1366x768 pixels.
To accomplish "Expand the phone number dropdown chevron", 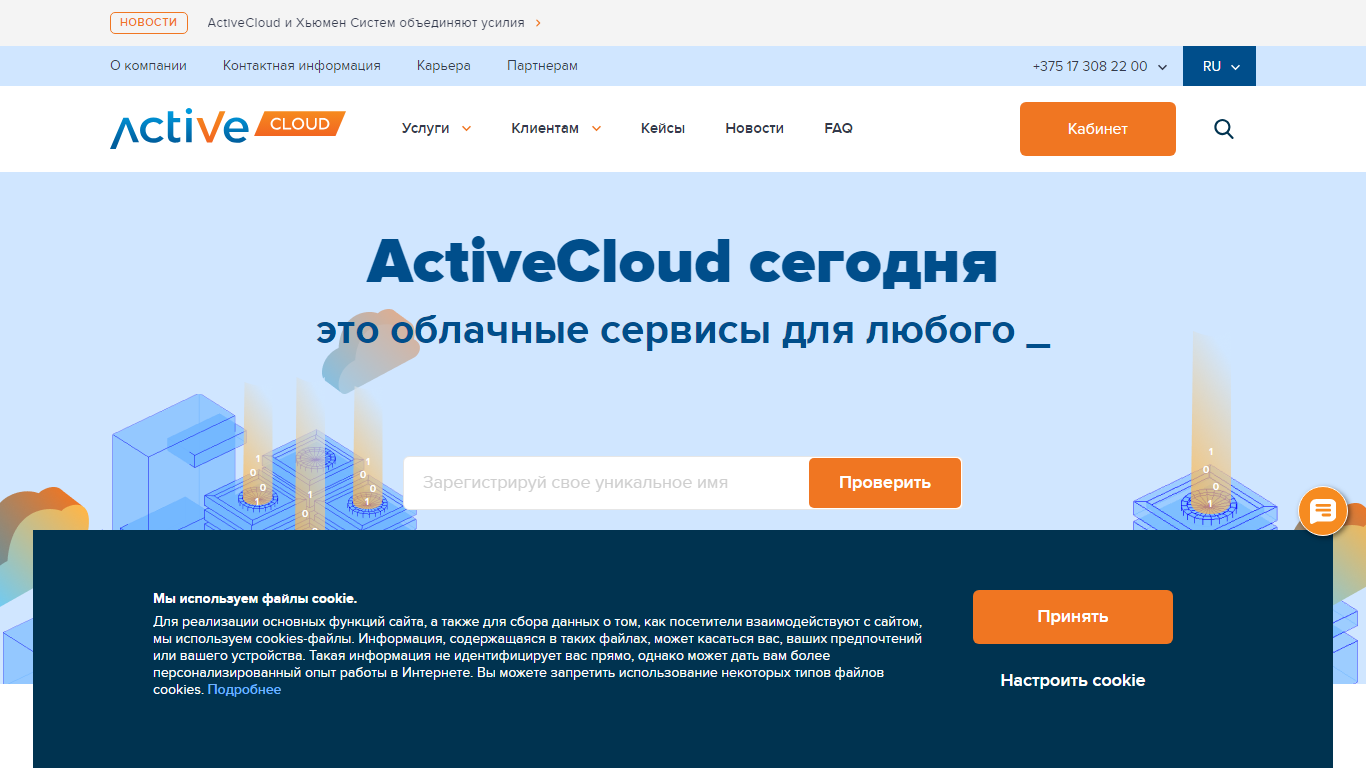I will point(1162,67).
